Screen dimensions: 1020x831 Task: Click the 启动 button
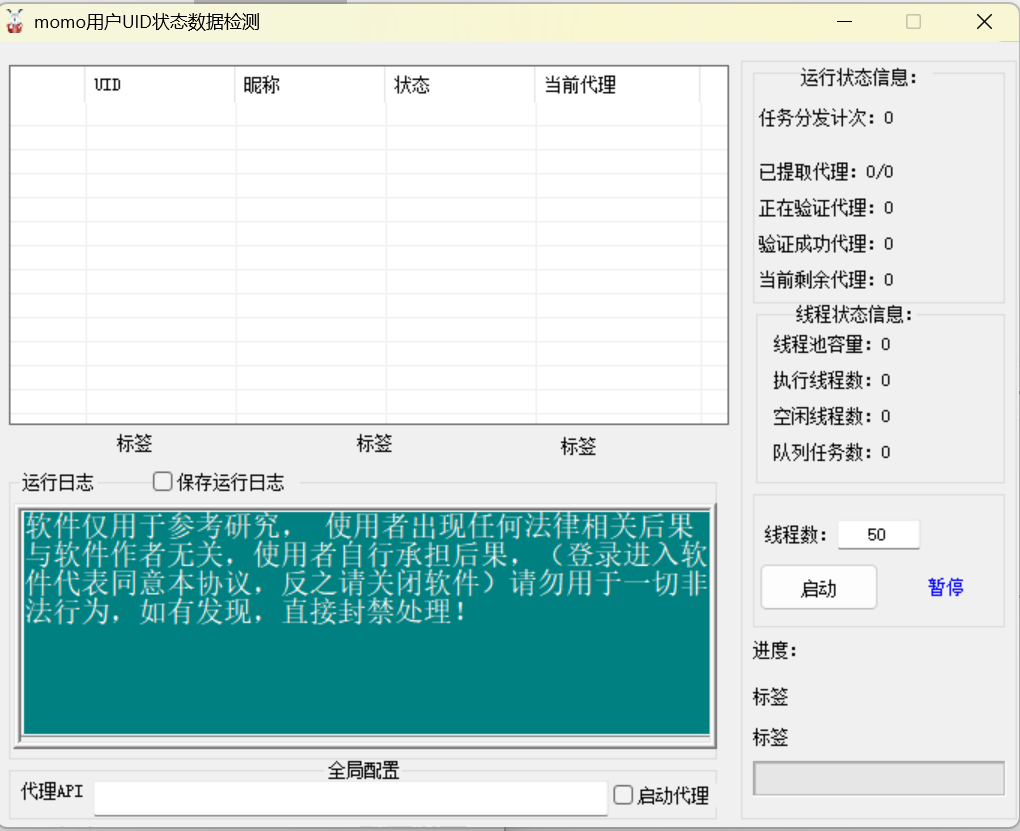(818, 588)
